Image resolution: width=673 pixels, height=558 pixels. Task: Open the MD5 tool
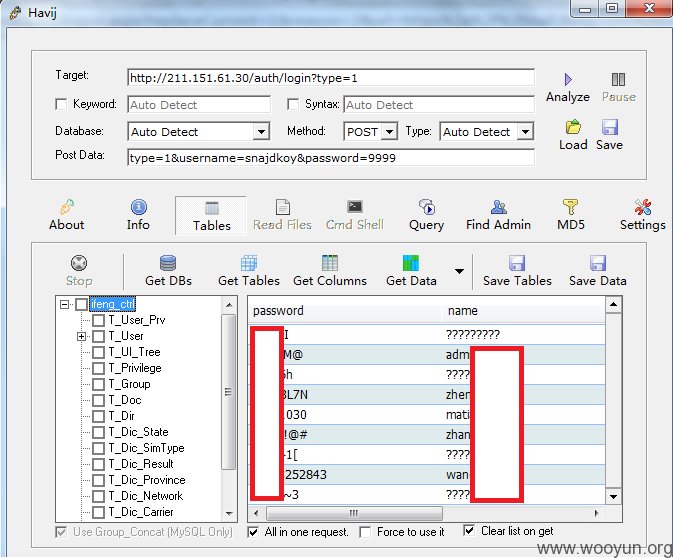point(570,215)
